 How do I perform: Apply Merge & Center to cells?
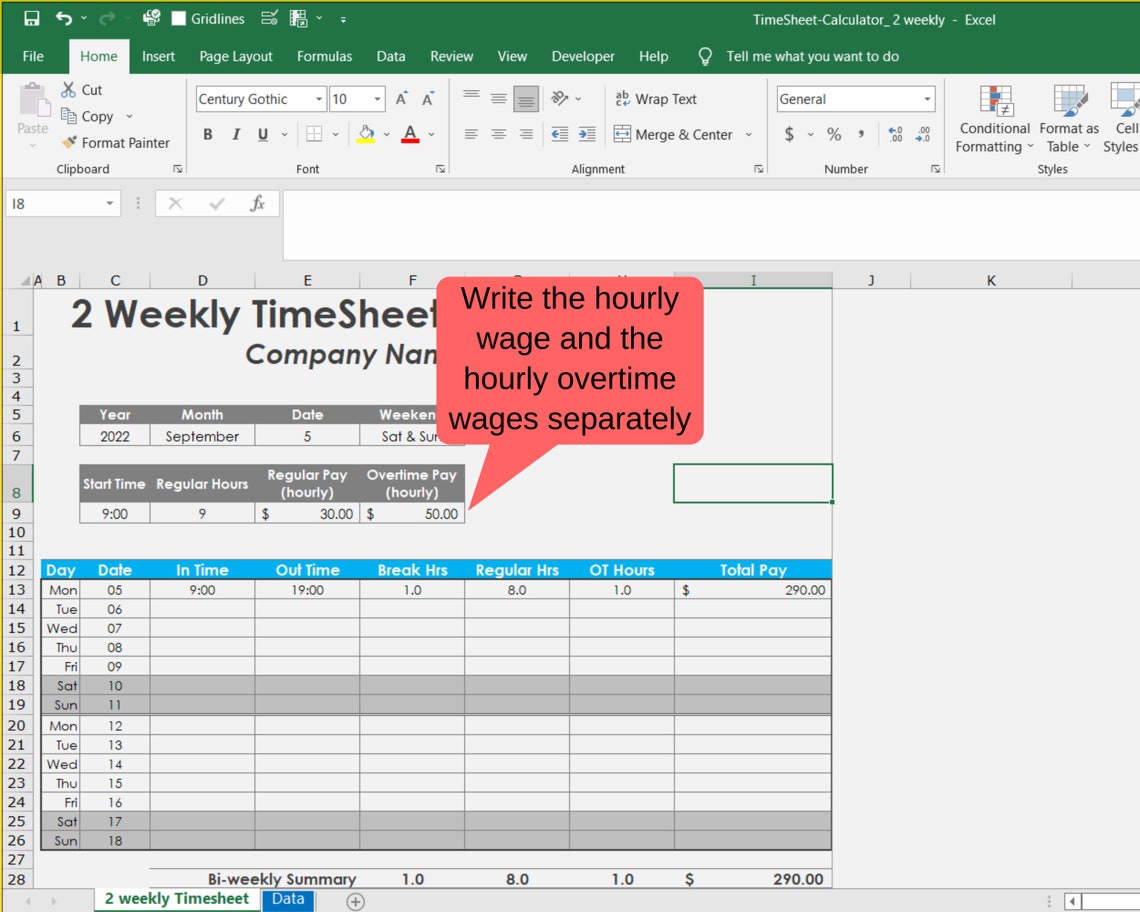(684, 134)
